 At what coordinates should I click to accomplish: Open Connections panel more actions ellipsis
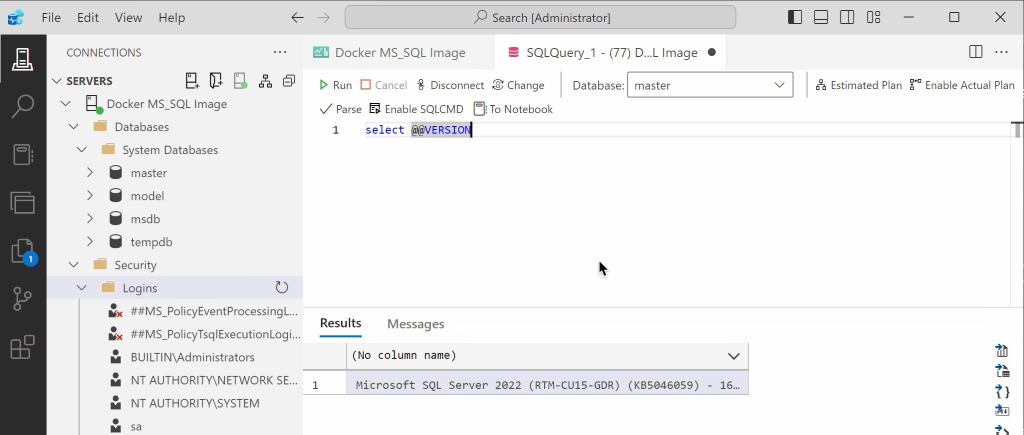tap(280, 52)
